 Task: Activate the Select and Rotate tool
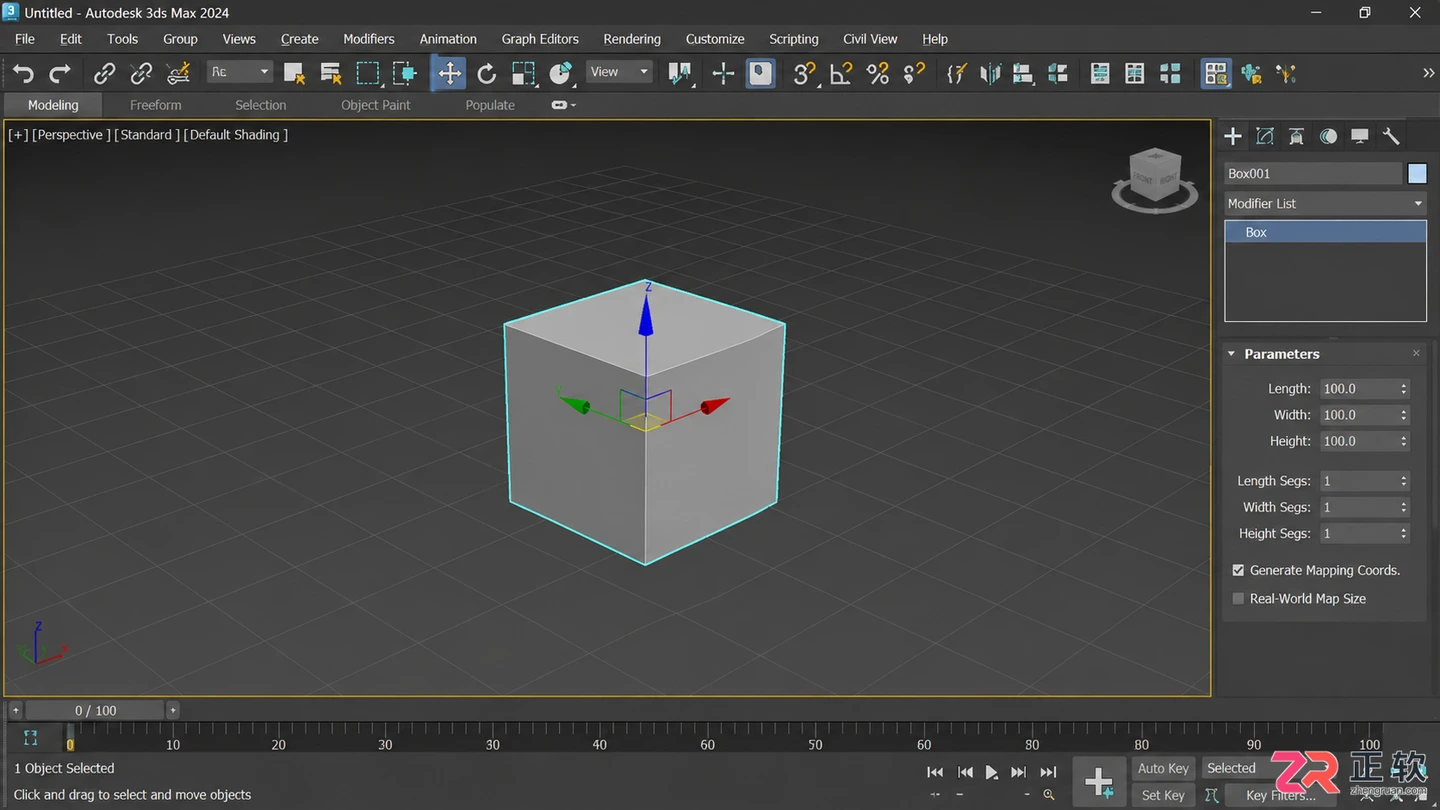coord(487,73)
